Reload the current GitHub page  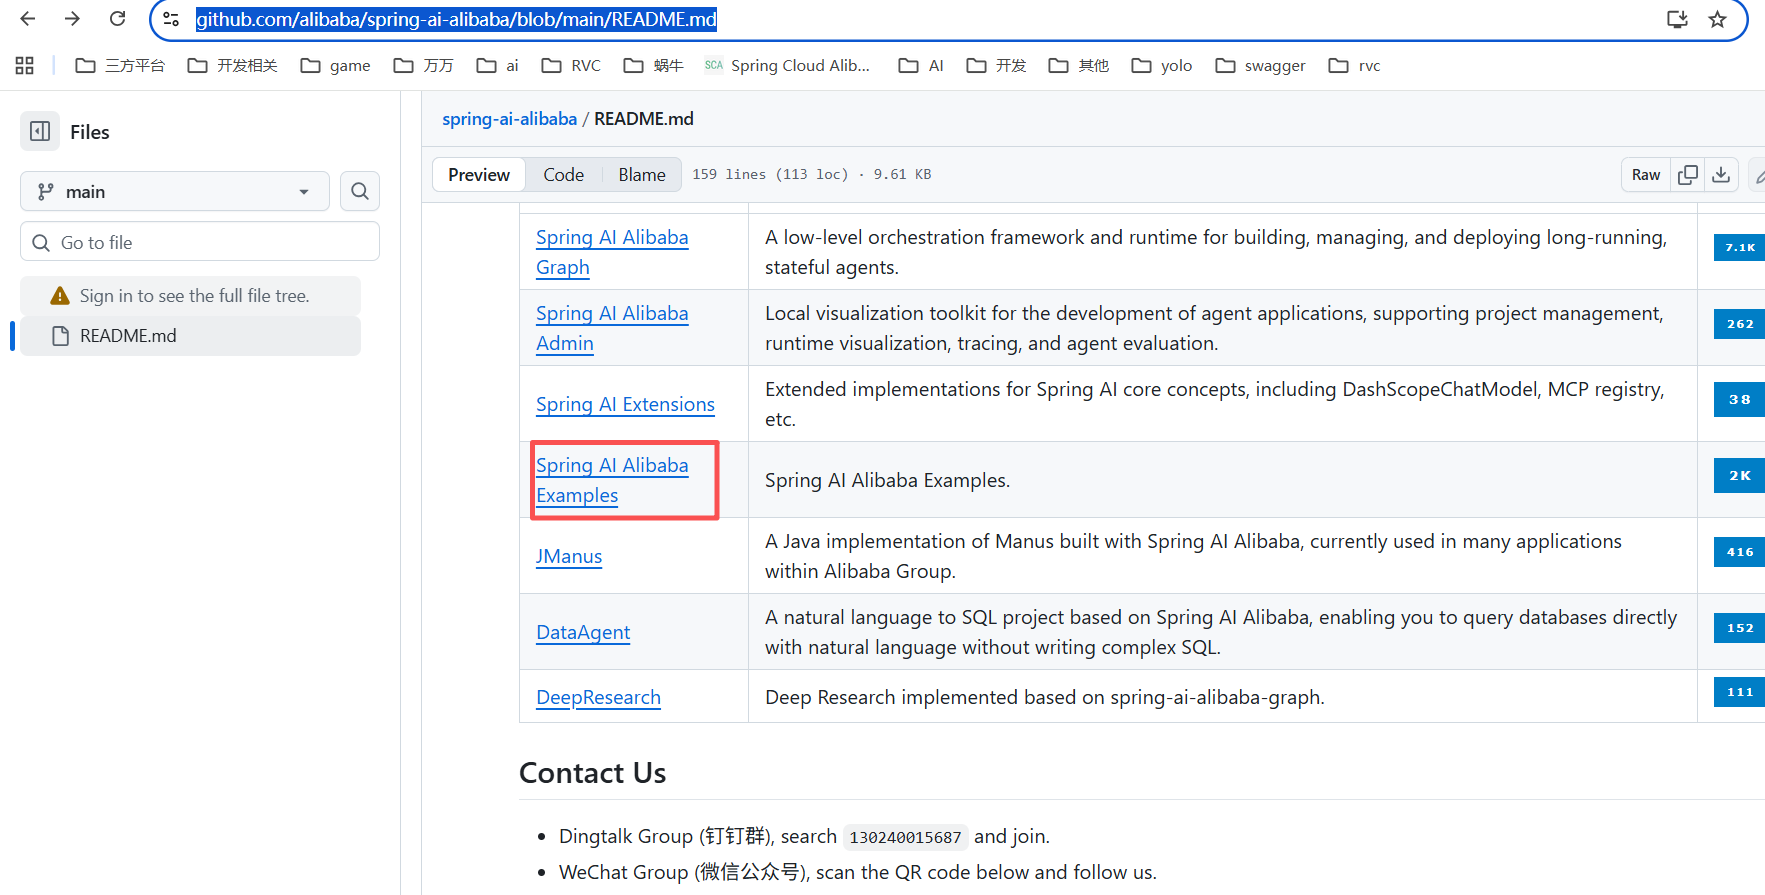(117, 19)
